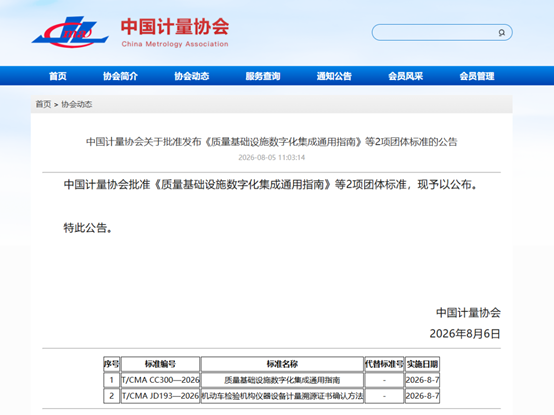Click the 协会动态 breadcrumb link
Image resolution: width=554 pixels, height=415 pixels.
pyautogui.click(x=77, y=104)
